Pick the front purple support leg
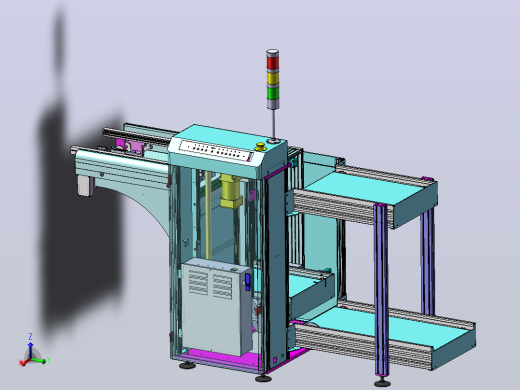520x390 pixels. (x=381, y=290)
